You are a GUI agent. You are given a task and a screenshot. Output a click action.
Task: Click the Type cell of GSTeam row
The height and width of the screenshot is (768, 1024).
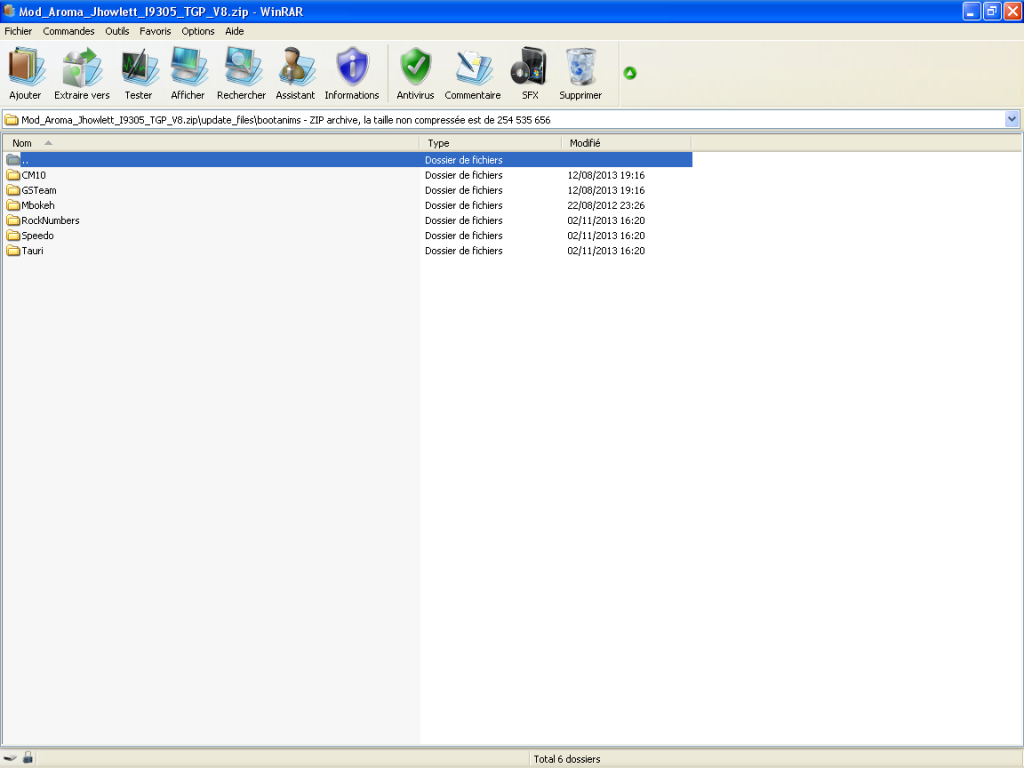coord(464,190)
